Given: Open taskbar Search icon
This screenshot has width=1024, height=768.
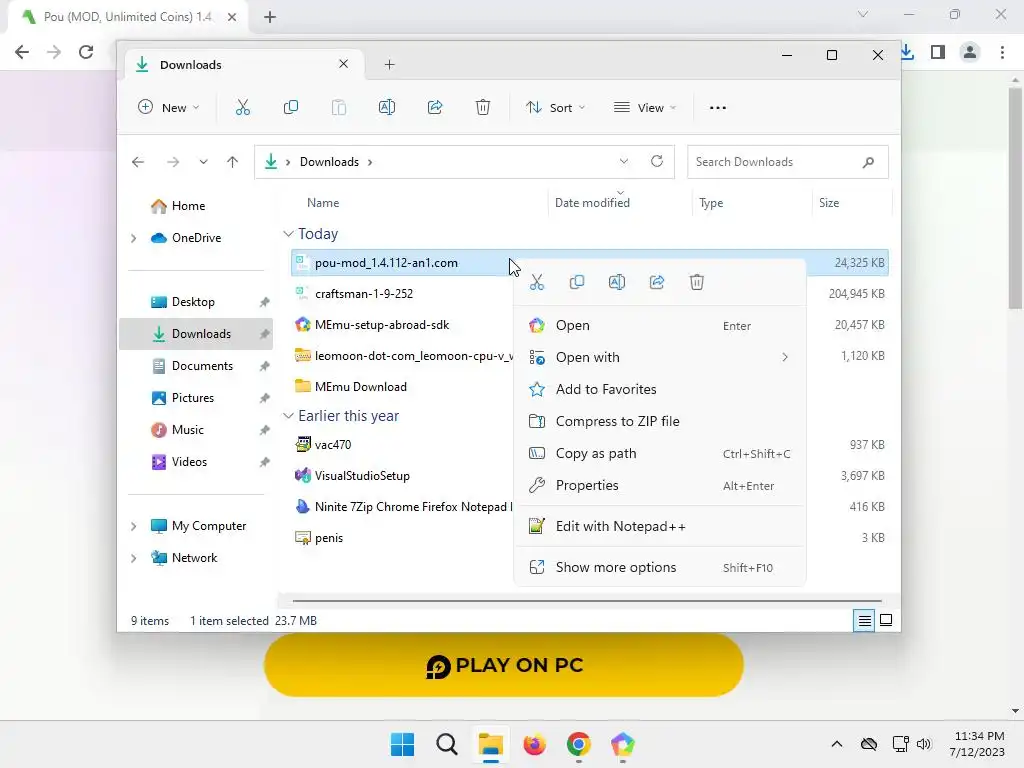Looking at the screenshot, I should [x=447, y=744].
